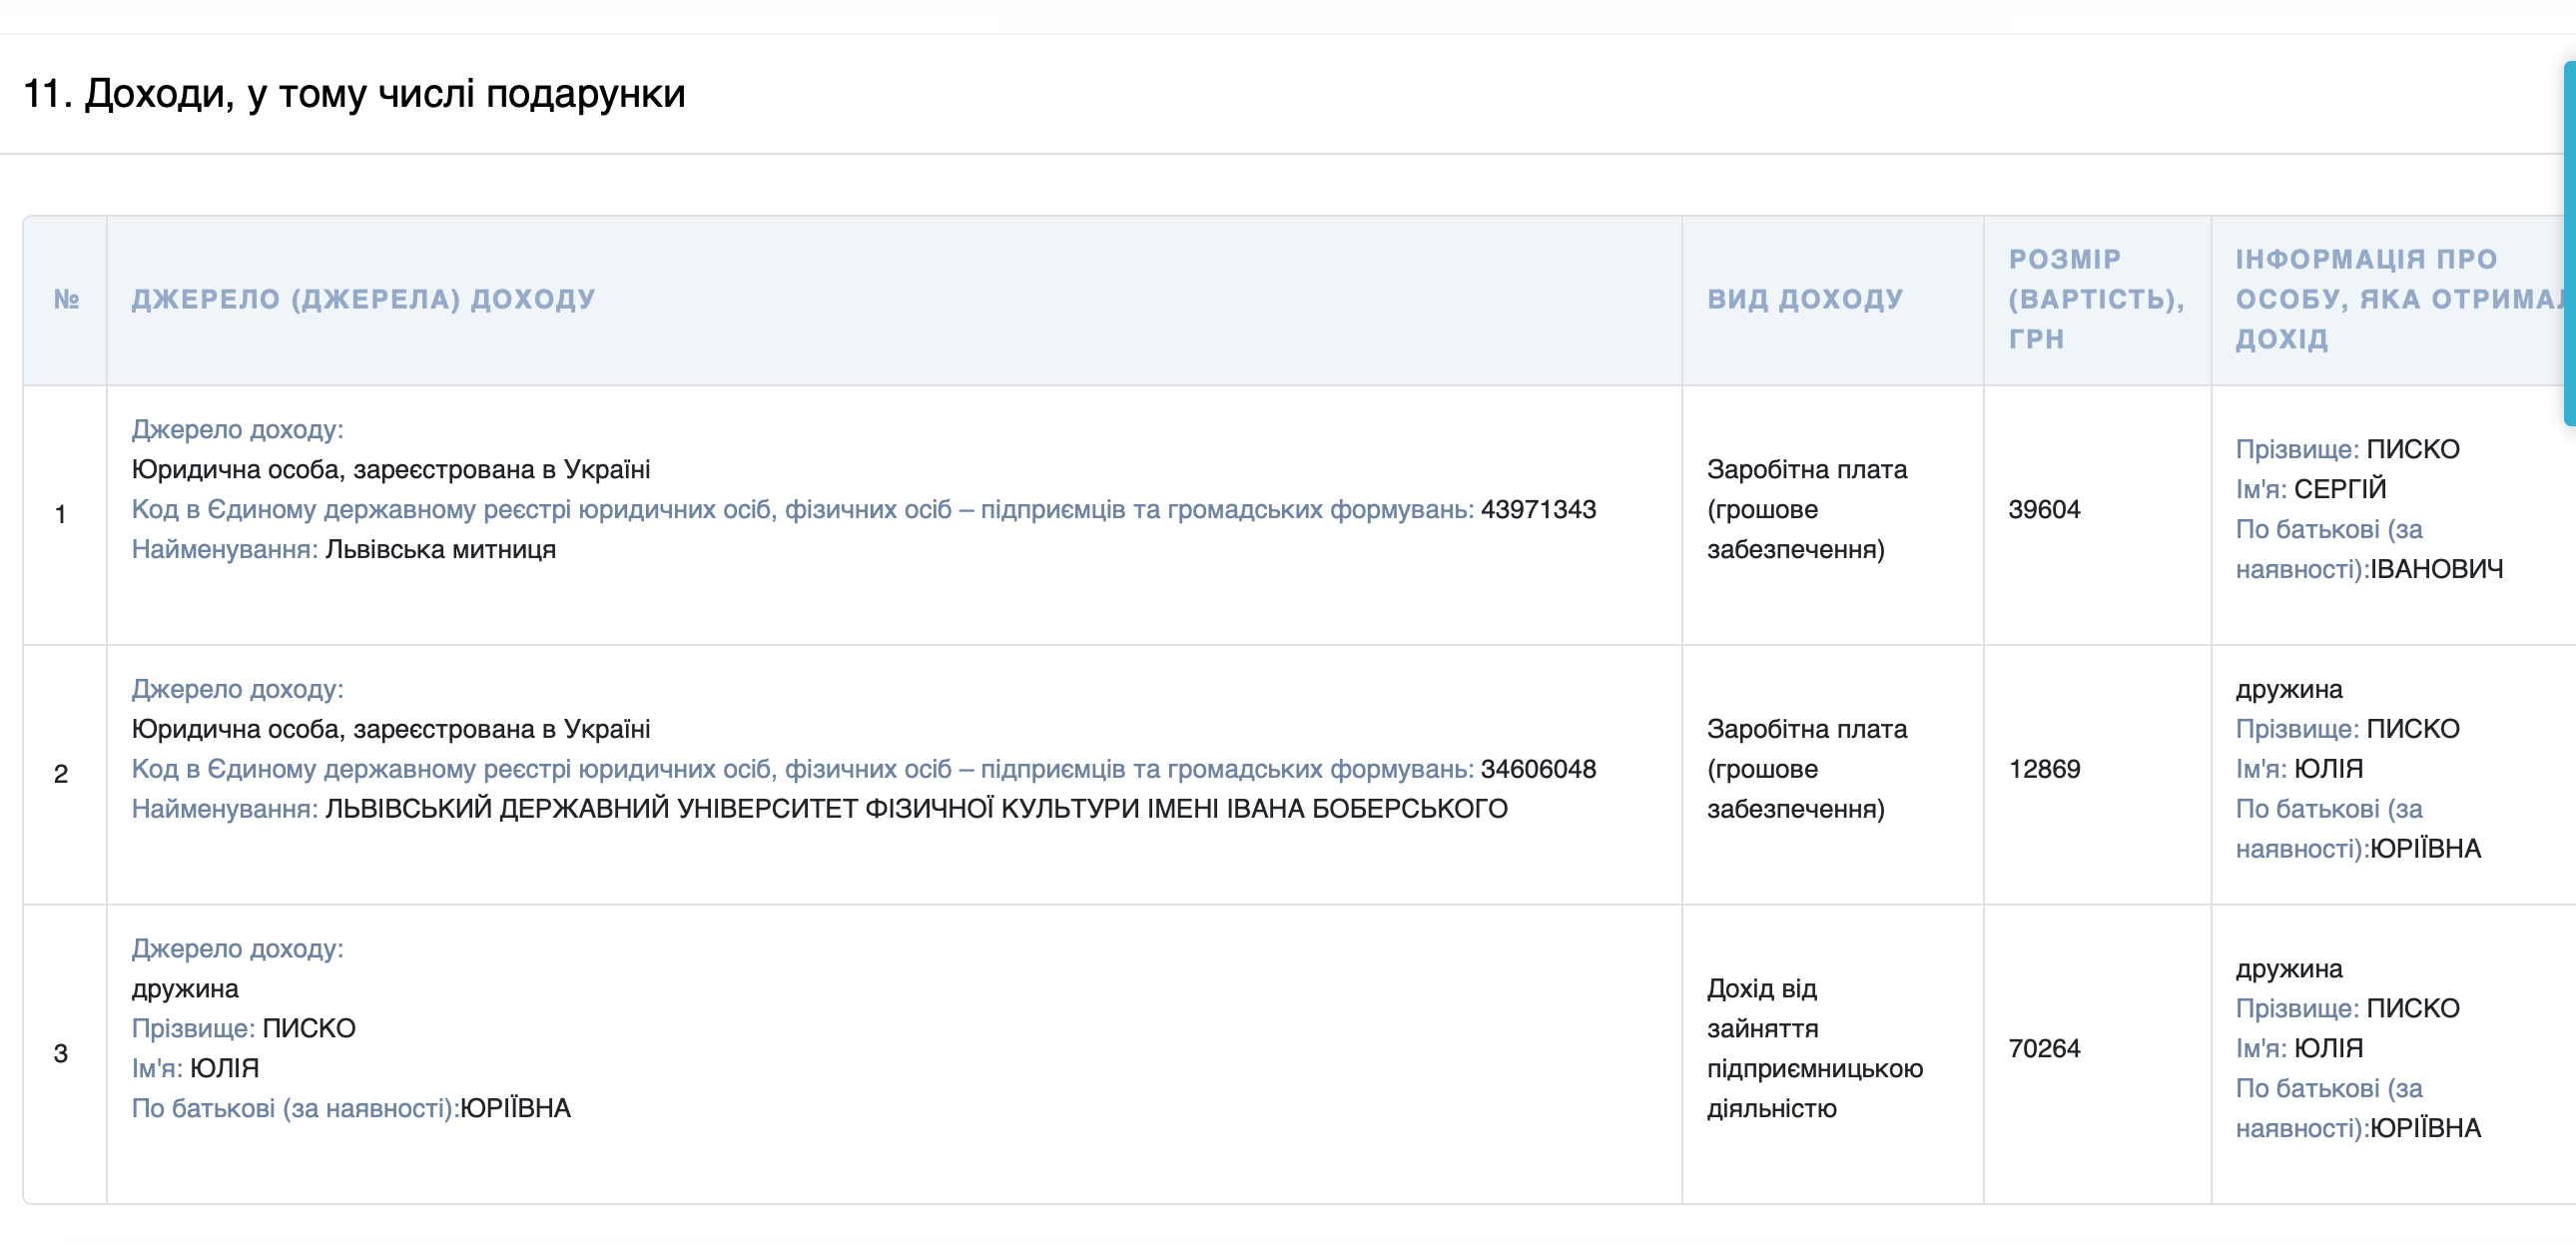The image size is (2576, 1245).
Task: Click the income amount 70264
Action: coord(2044,1049)
